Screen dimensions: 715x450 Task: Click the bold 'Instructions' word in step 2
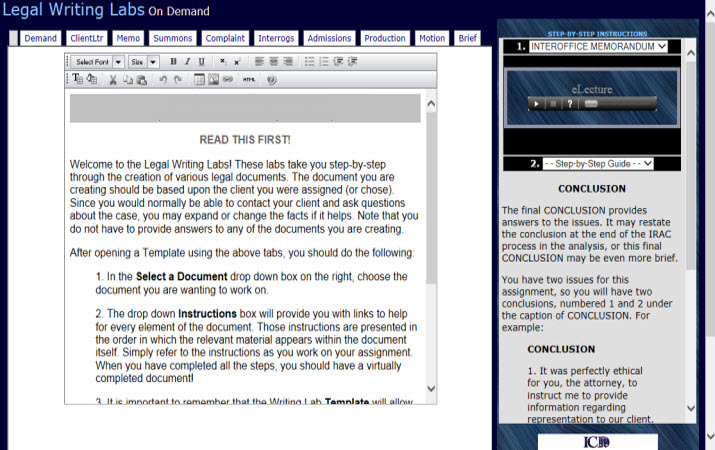[207, 314]
